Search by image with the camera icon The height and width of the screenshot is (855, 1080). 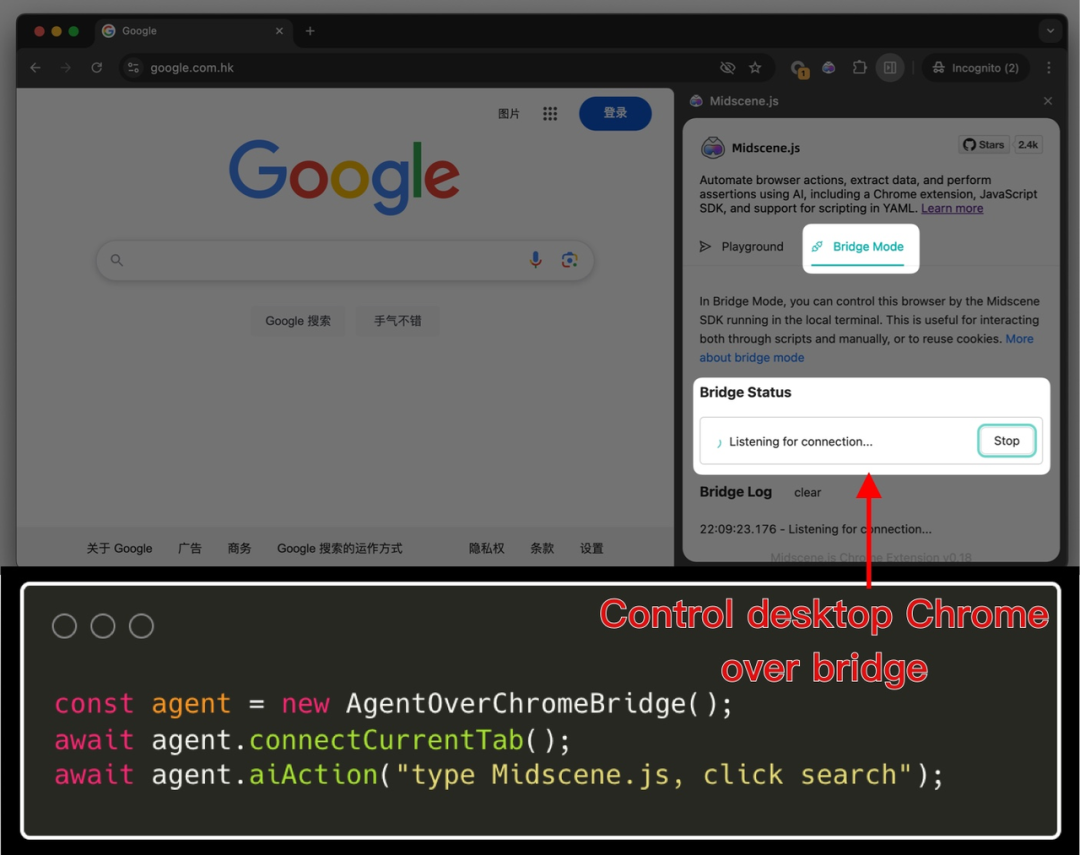(569, 260)
